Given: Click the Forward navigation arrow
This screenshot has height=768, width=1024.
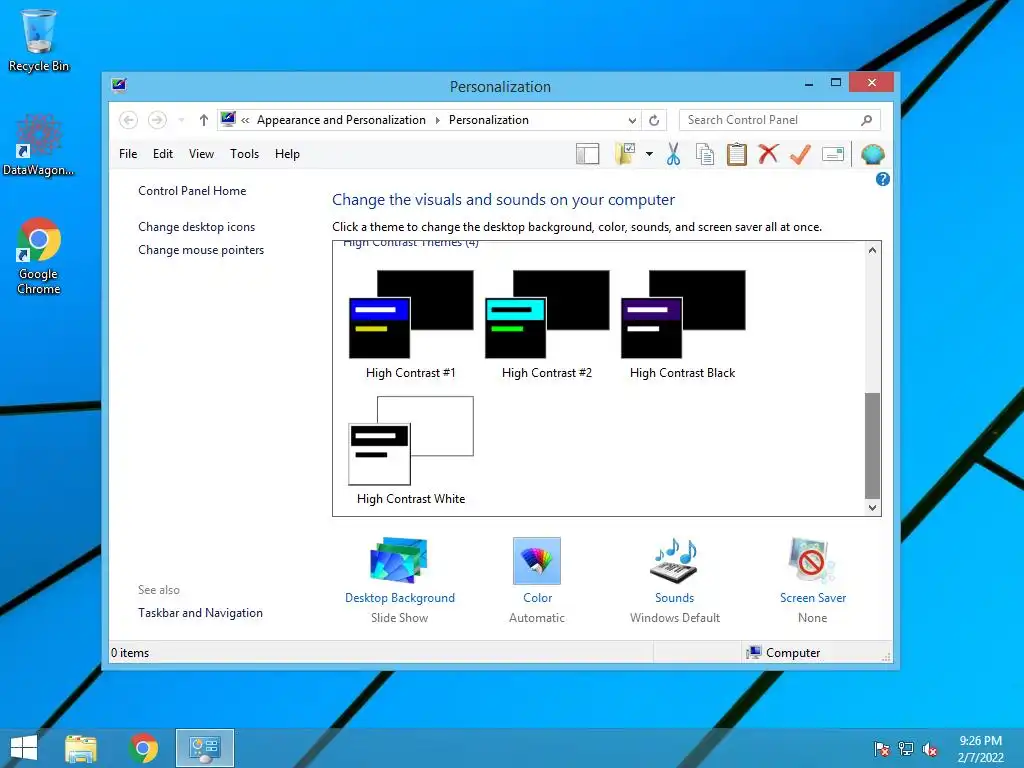Looking at the screenshot, I should 157,120.
